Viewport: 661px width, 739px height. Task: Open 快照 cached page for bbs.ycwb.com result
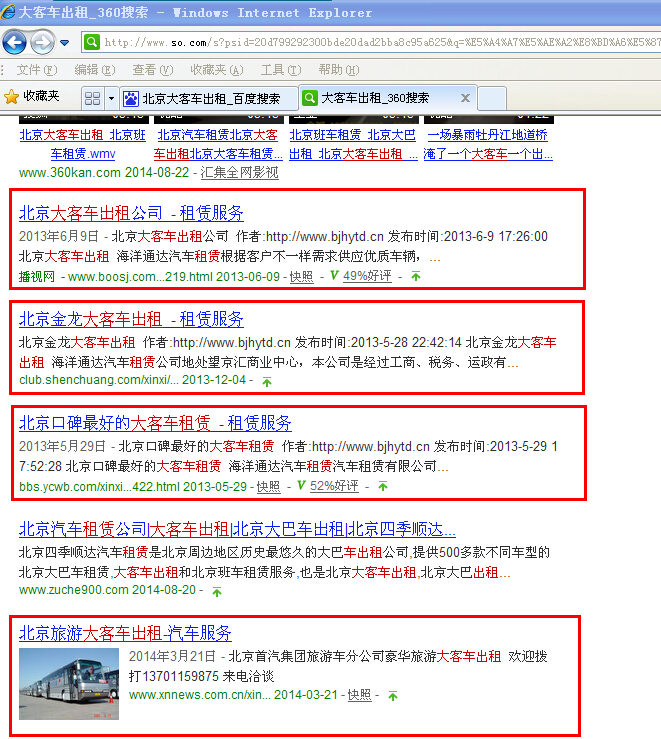[x=269, y=486]
